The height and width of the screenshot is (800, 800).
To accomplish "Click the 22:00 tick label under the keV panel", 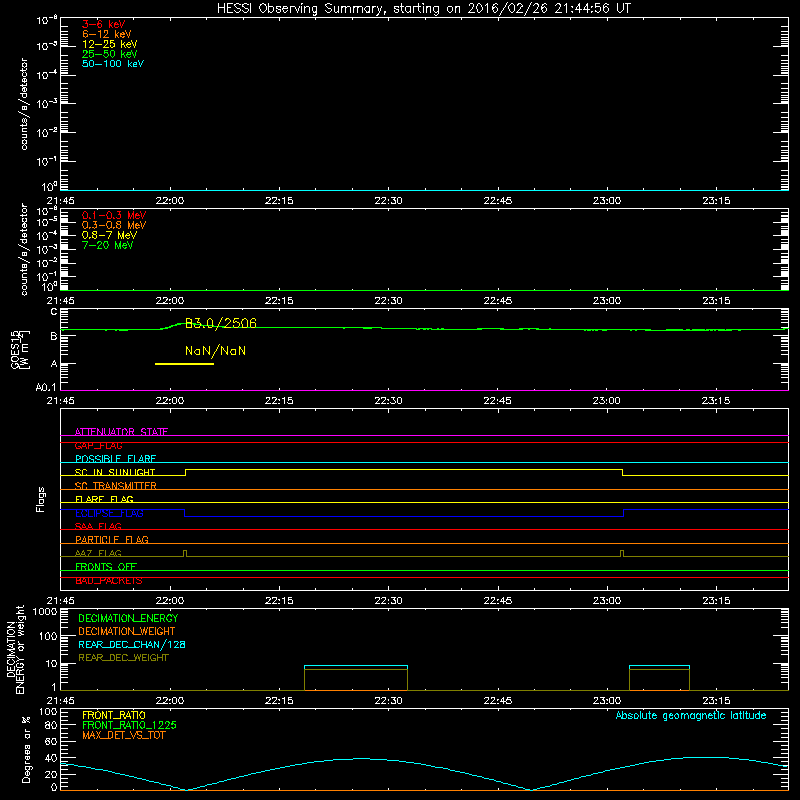I will 170,201.
